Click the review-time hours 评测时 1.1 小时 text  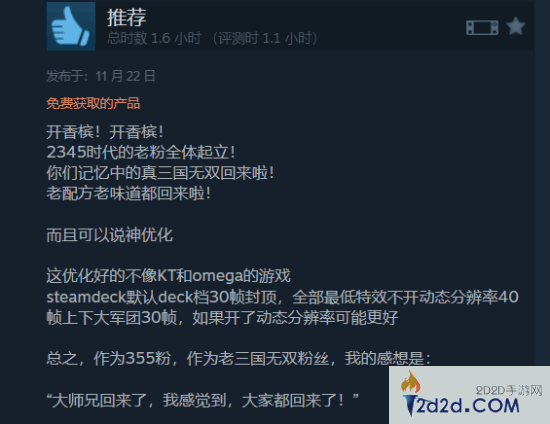265,38
